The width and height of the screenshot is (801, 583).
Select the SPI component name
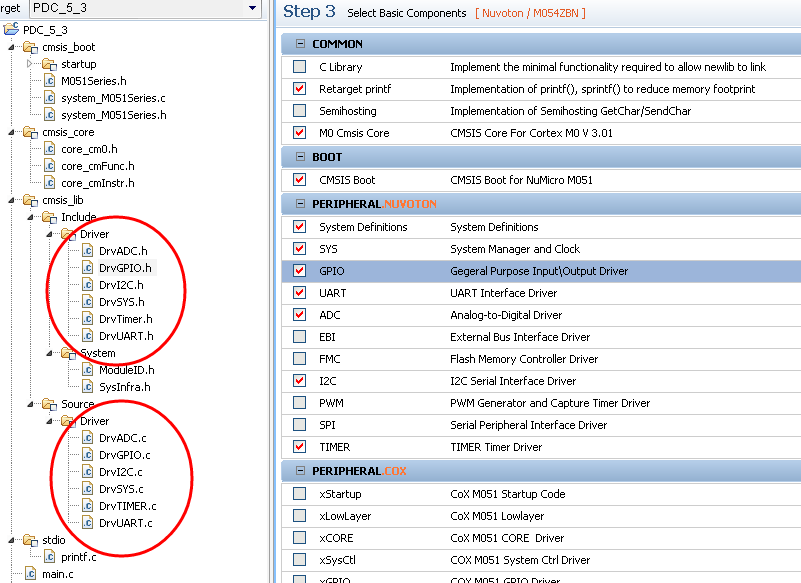[x=327, y=425]
